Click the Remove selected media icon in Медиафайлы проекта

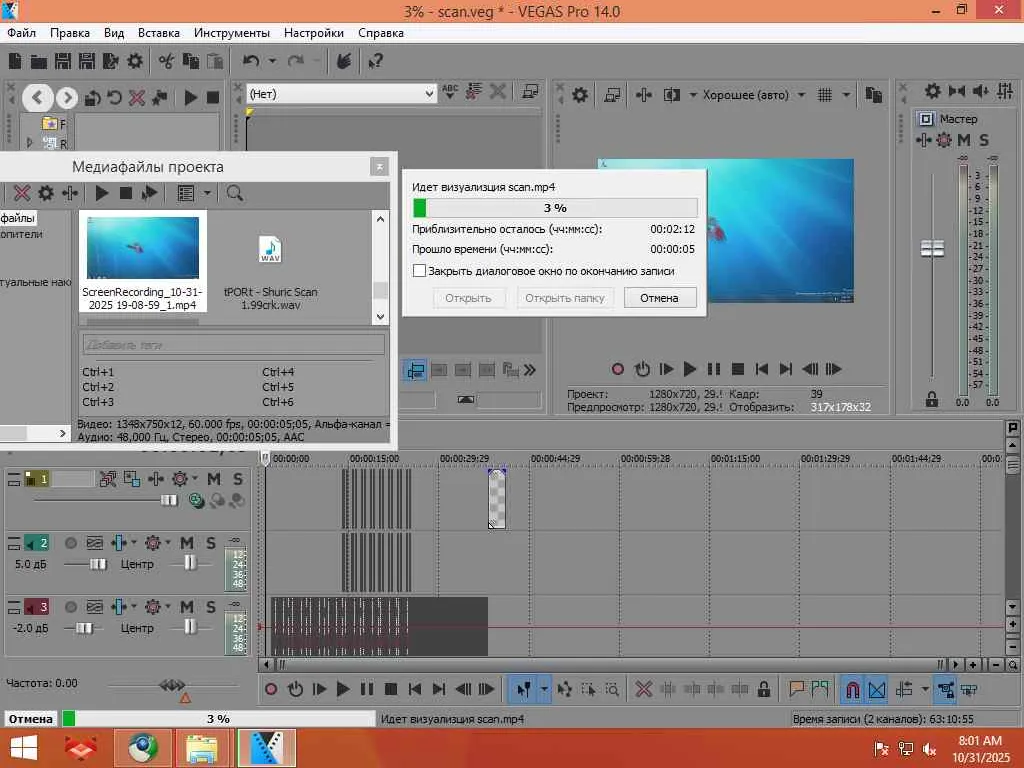(22, 193)
